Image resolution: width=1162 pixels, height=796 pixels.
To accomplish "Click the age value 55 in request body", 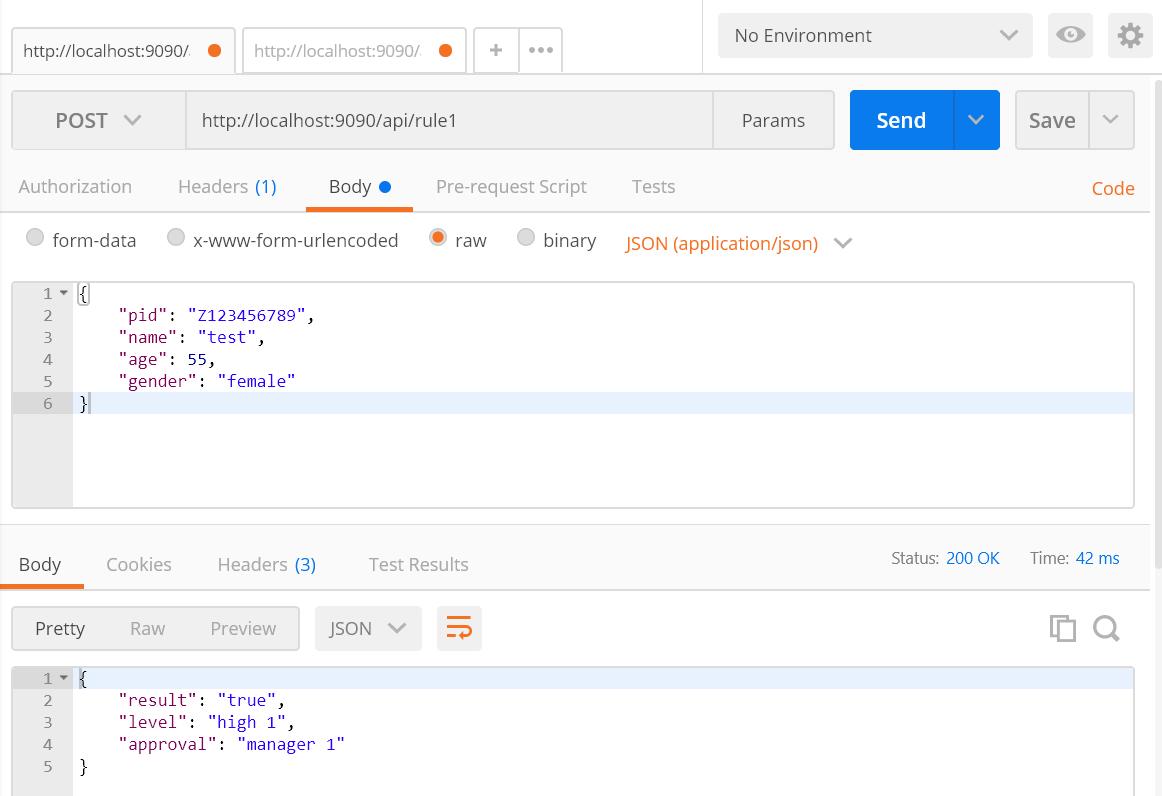I will click(197, 359).
